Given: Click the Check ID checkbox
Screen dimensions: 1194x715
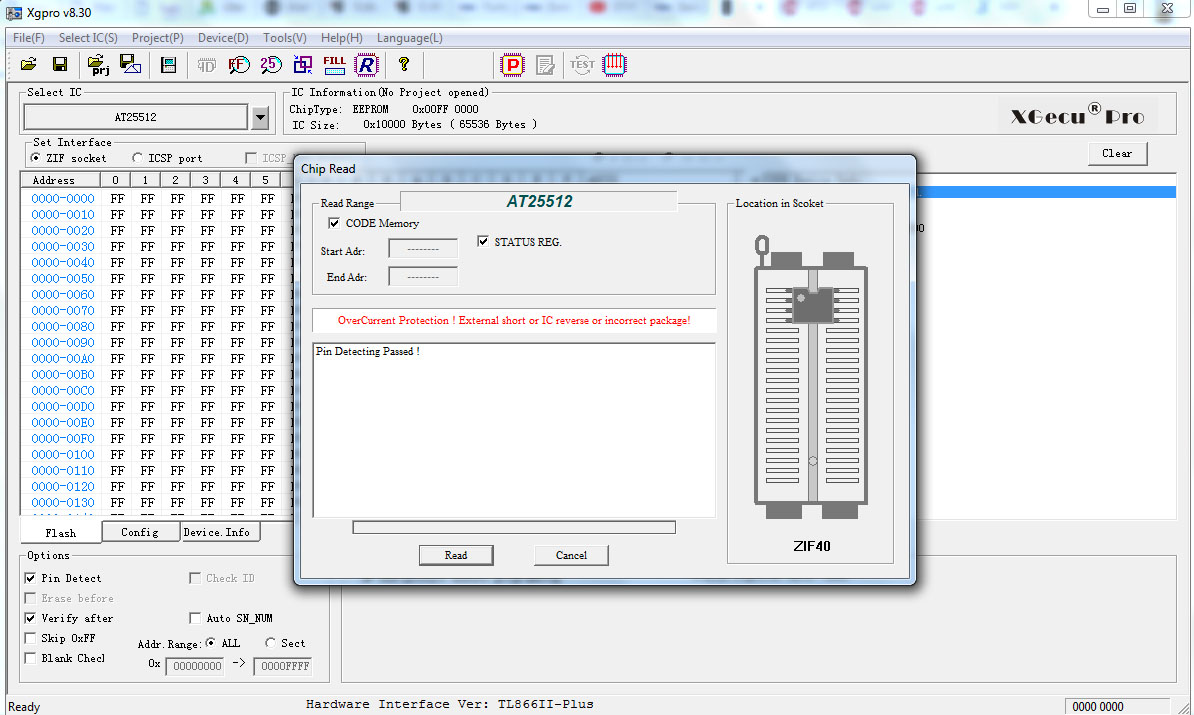Looking at the screenshot, I should (x=195, y=578).
